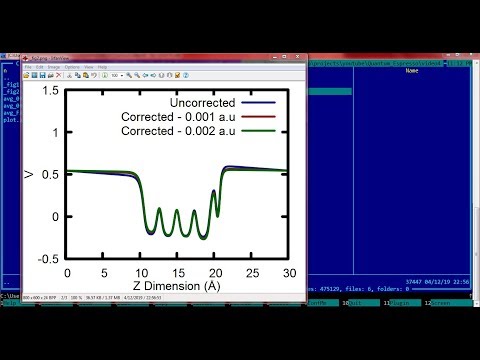Maximize the IrfanView window
The height and width of the screenshot is (360, 480).
284,57
